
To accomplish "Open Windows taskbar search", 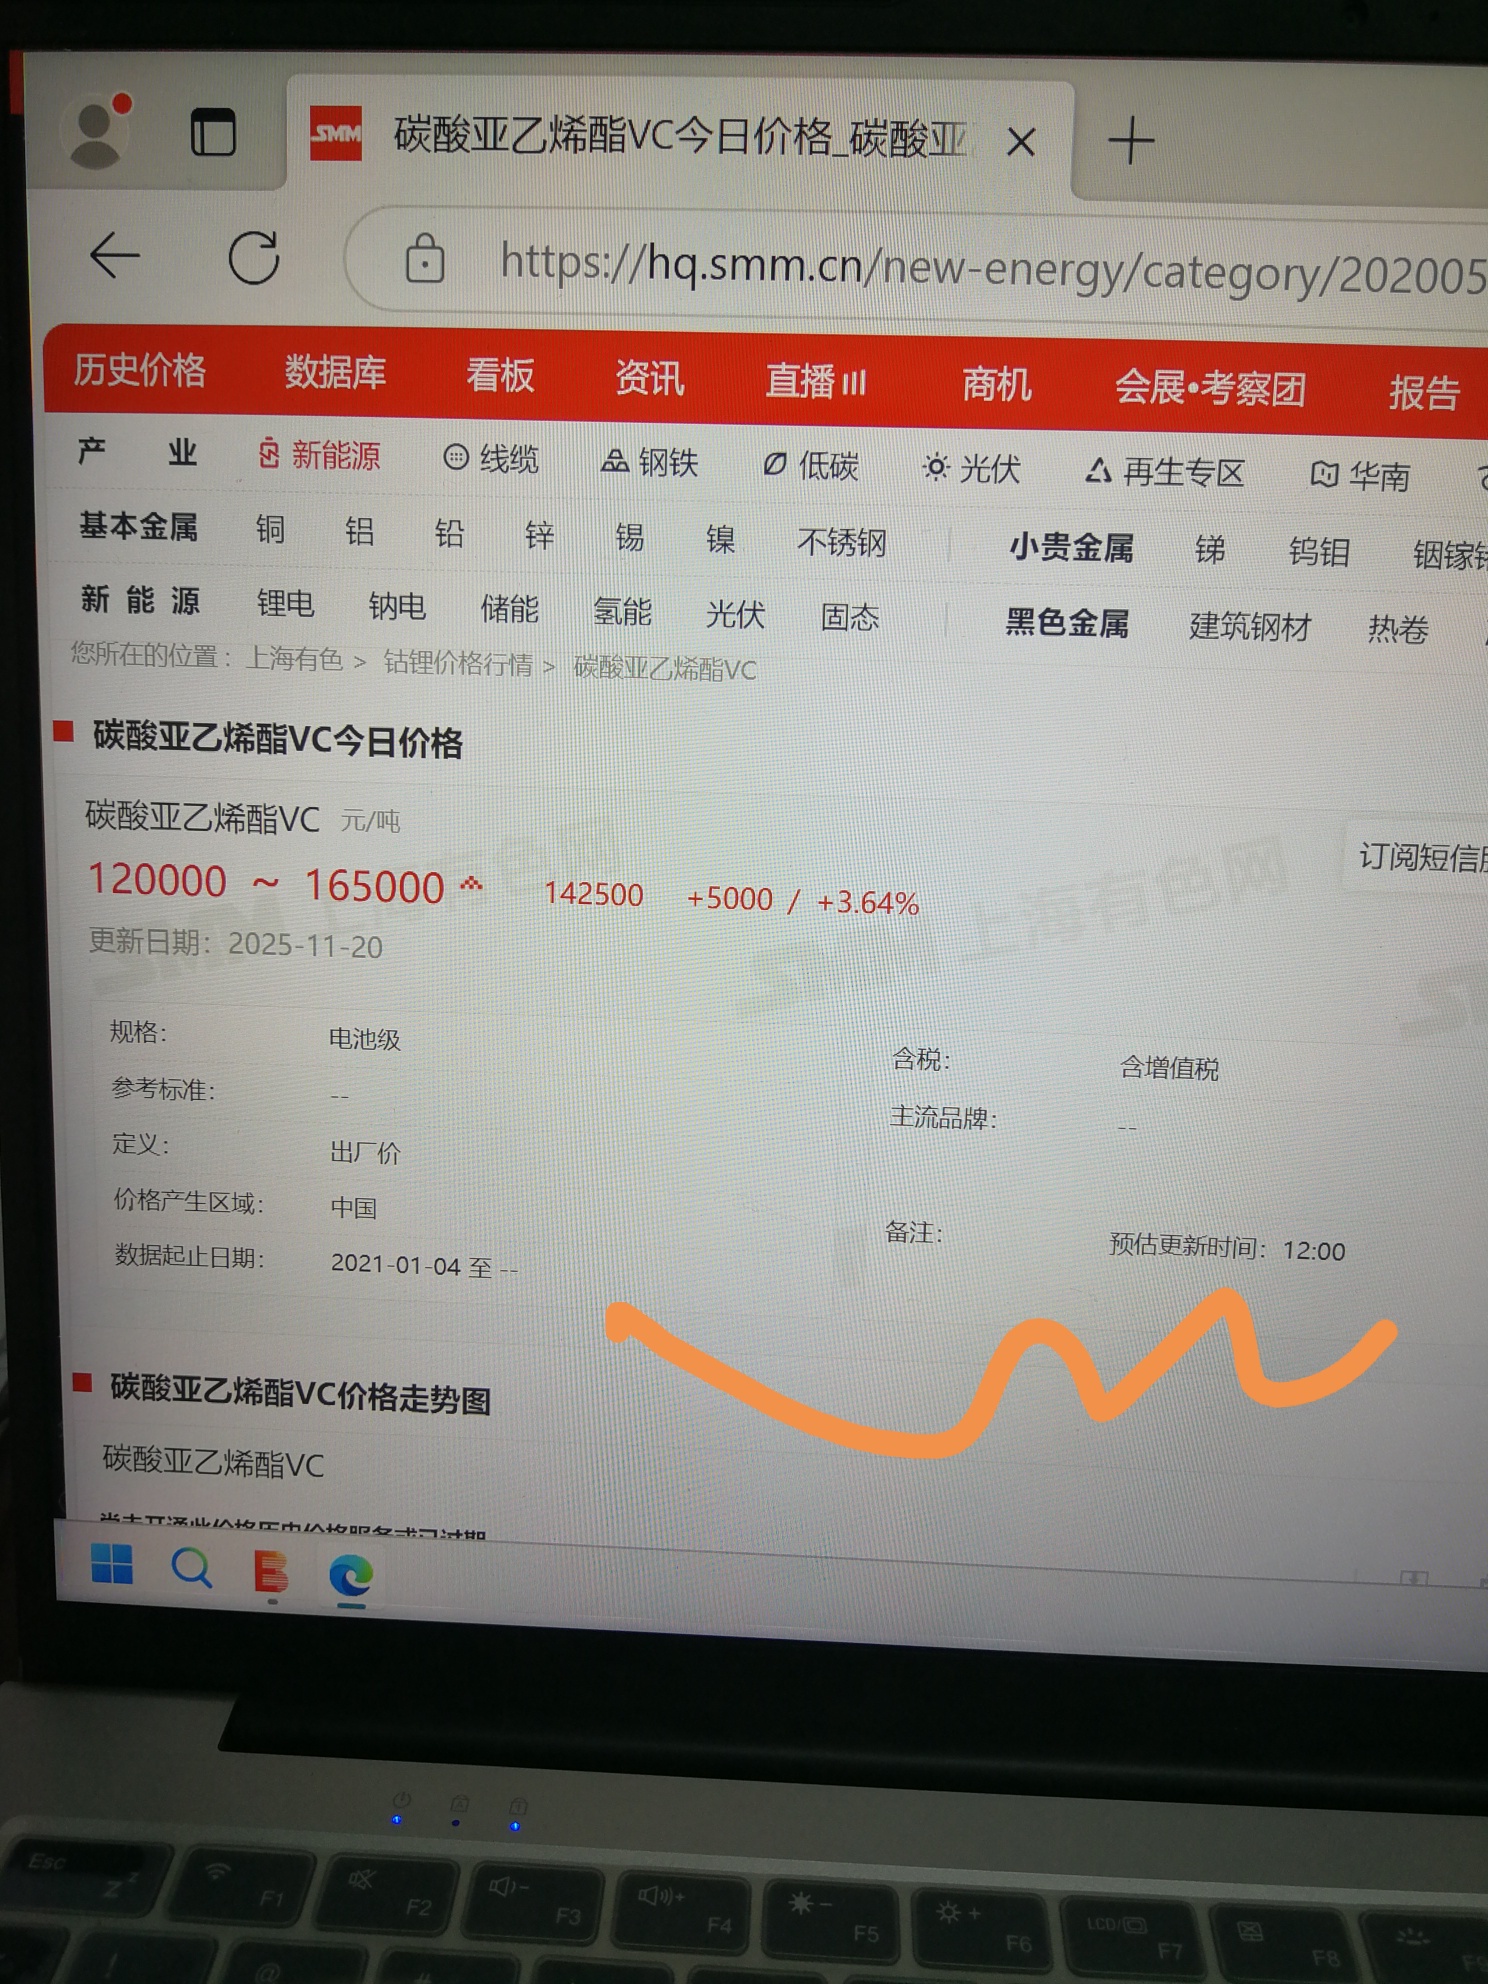I will 192,1567.
